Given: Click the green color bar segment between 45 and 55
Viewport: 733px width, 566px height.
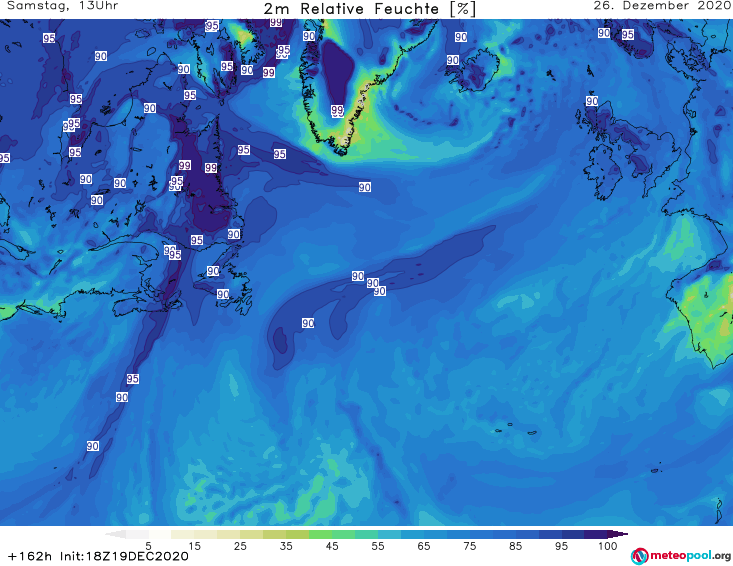Looking at the screenshot, I should click(343, 534).
